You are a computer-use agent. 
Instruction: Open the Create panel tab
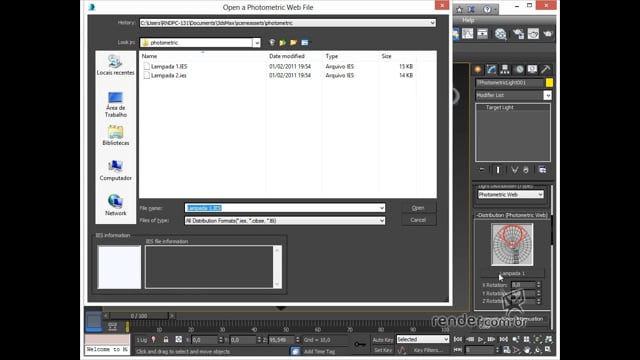pos(478,69)
